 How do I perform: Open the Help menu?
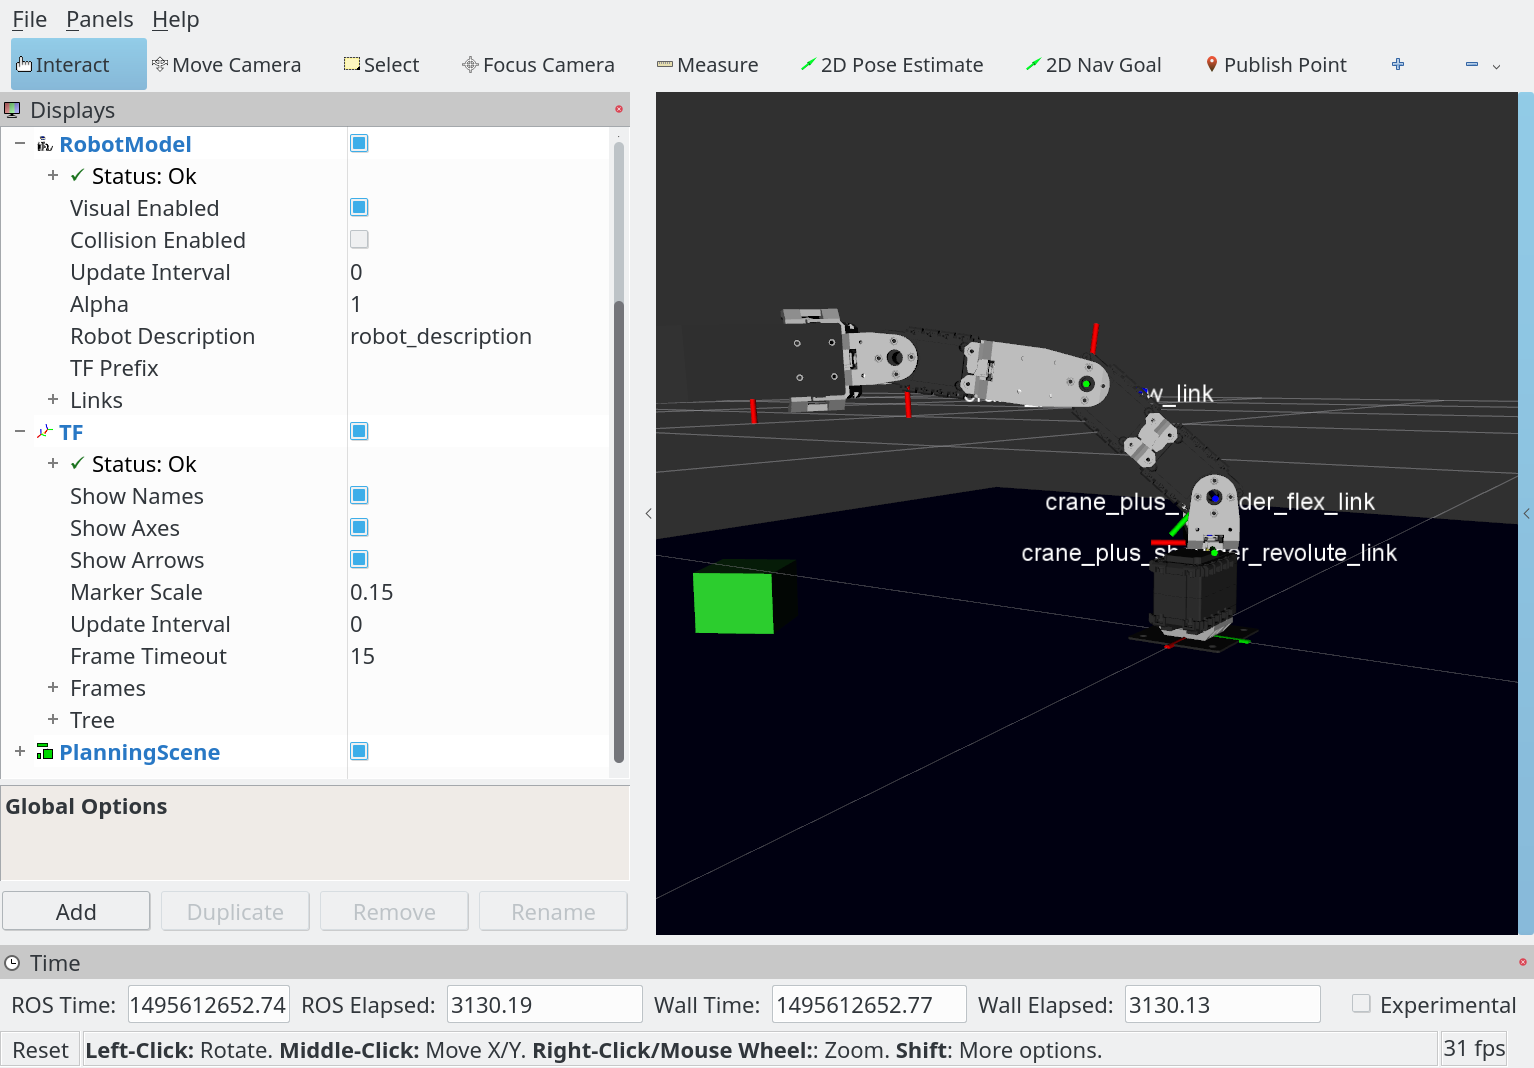(x=176, y=19)
